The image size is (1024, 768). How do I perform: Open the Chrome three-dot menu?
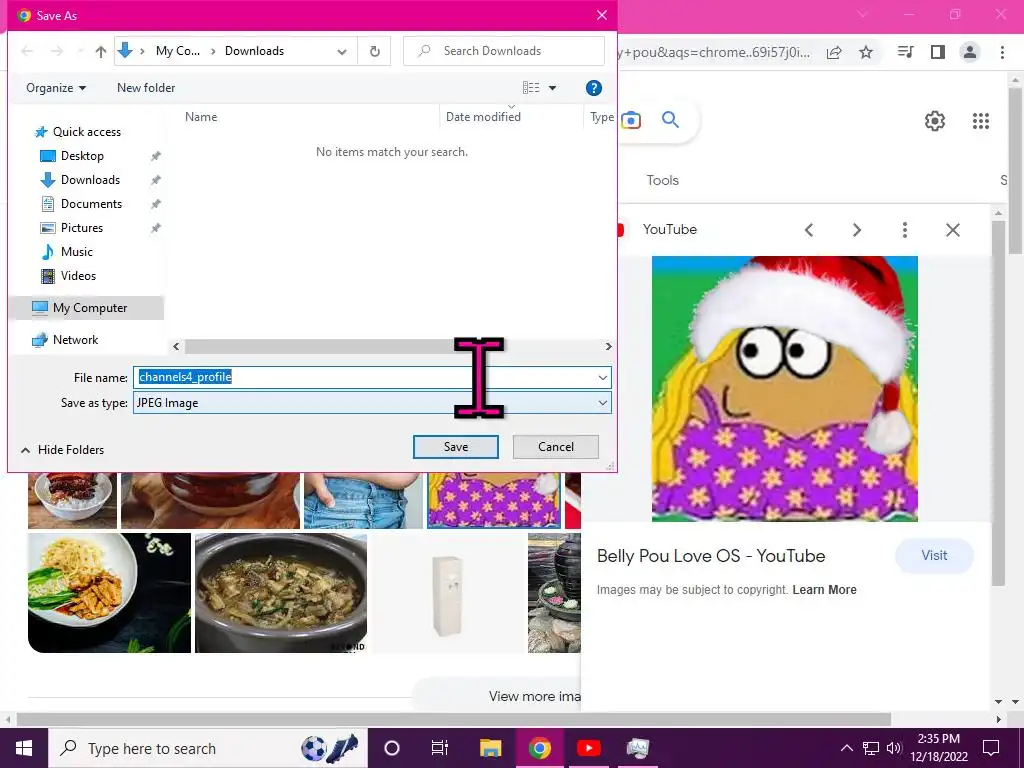click(1002, 52)
